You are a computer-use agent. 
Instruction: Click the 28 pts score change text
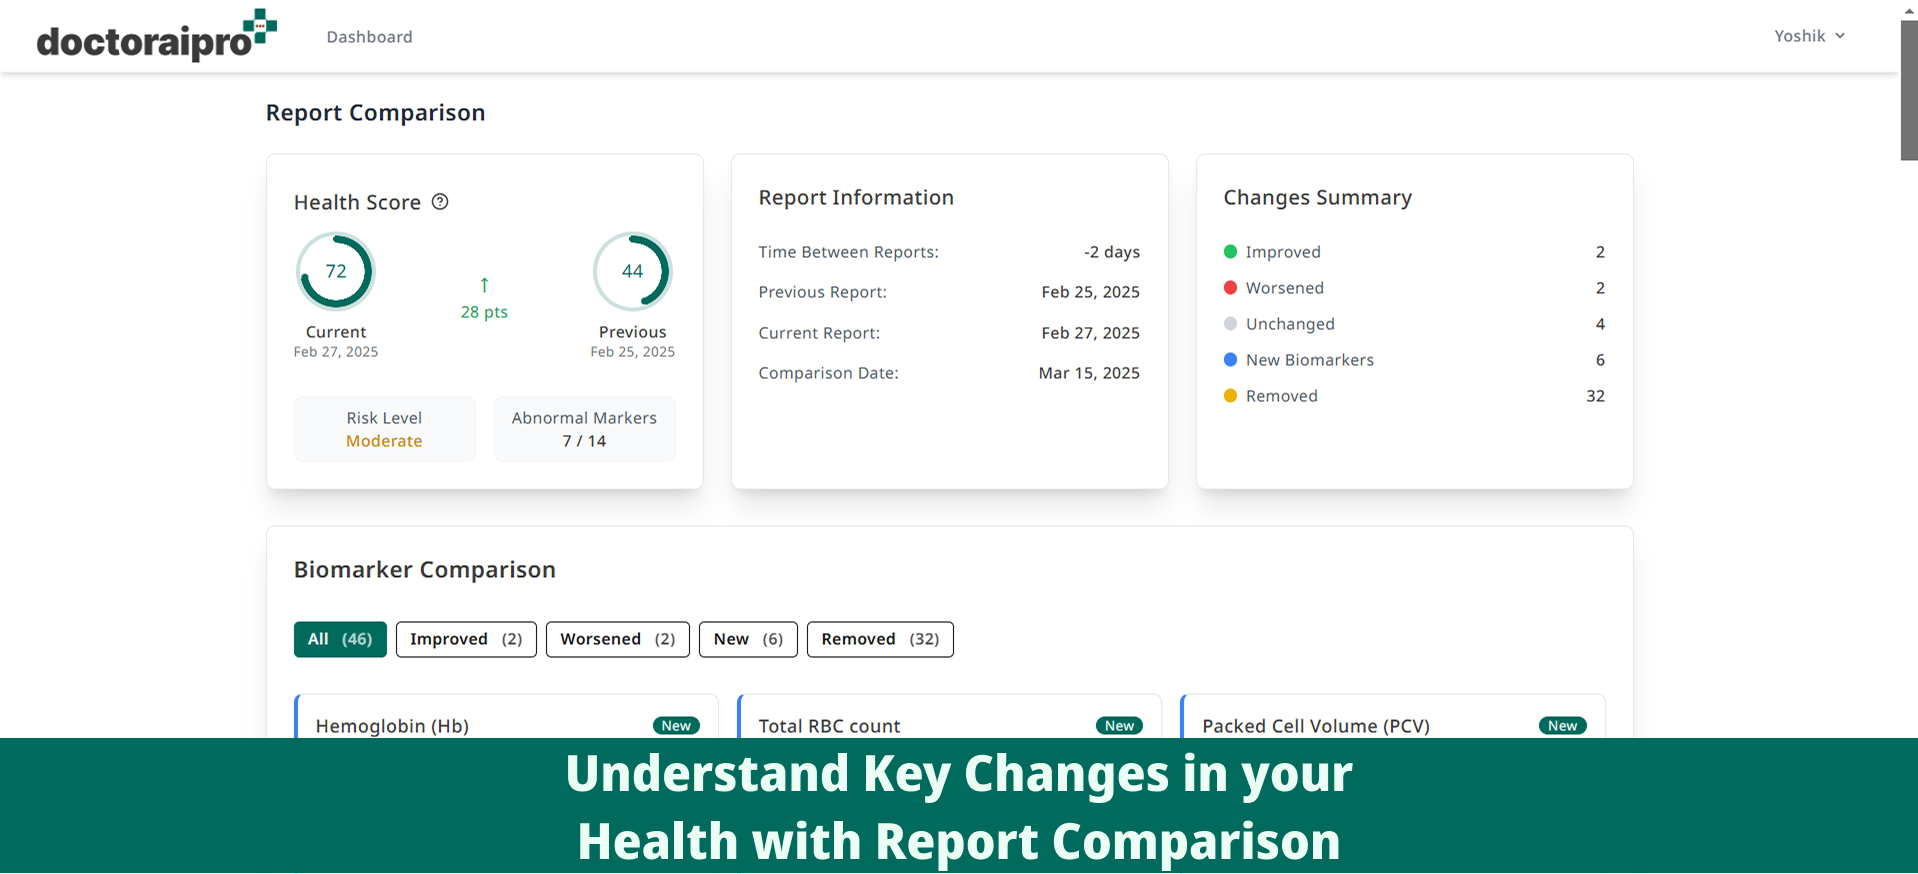point(484,312)
